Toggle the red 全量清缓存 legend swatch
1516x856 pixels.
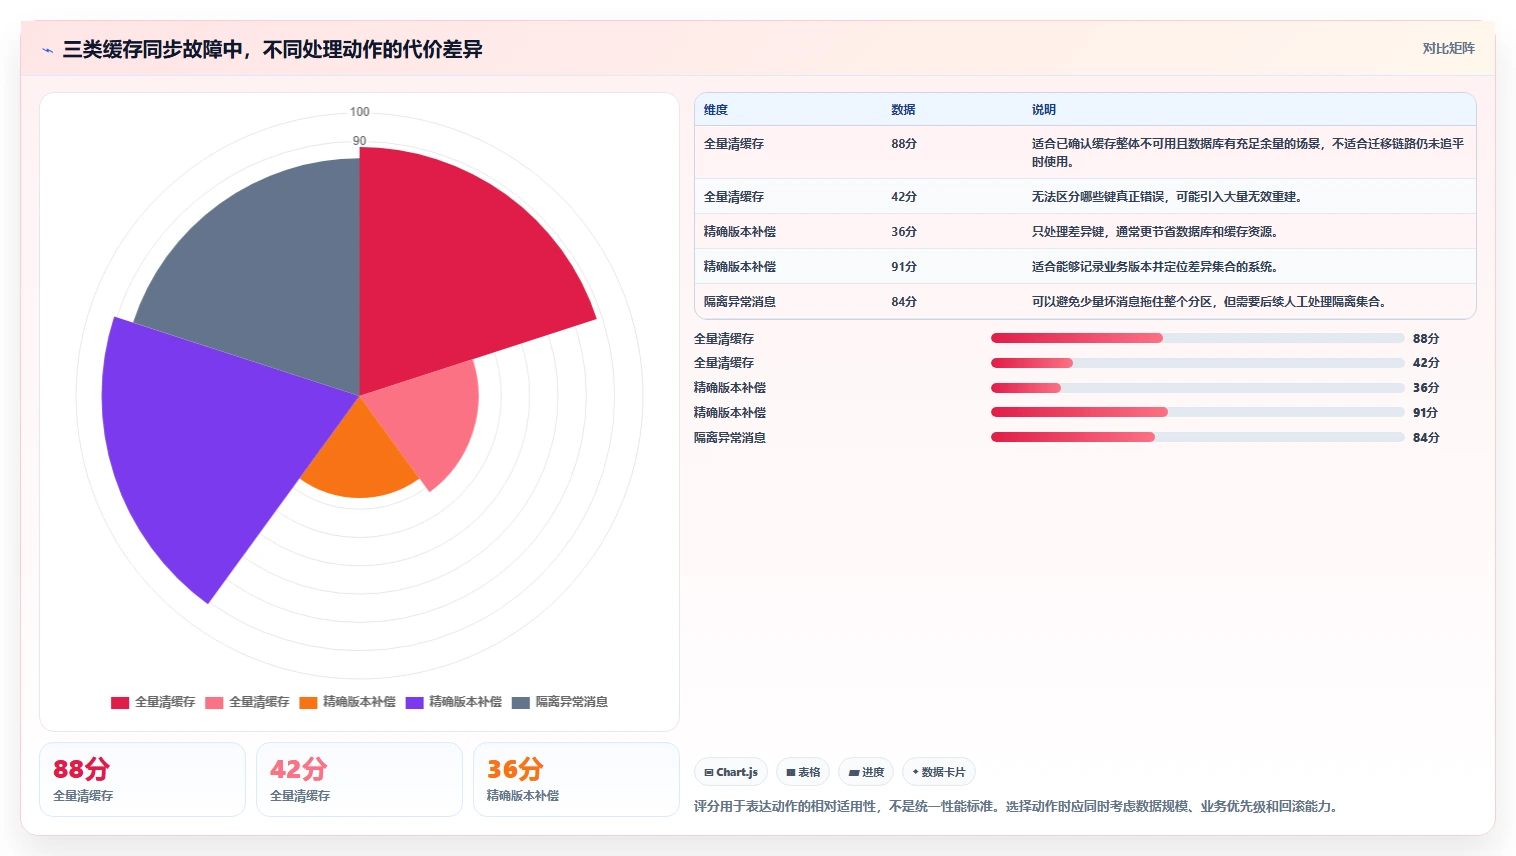click(120, 702)
